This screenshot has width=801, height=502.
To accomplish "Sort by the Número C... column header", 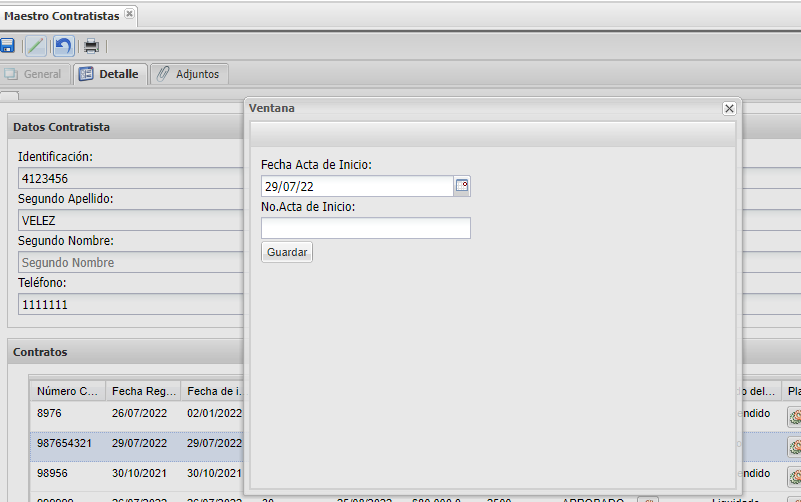I will [x=67, y=391].
